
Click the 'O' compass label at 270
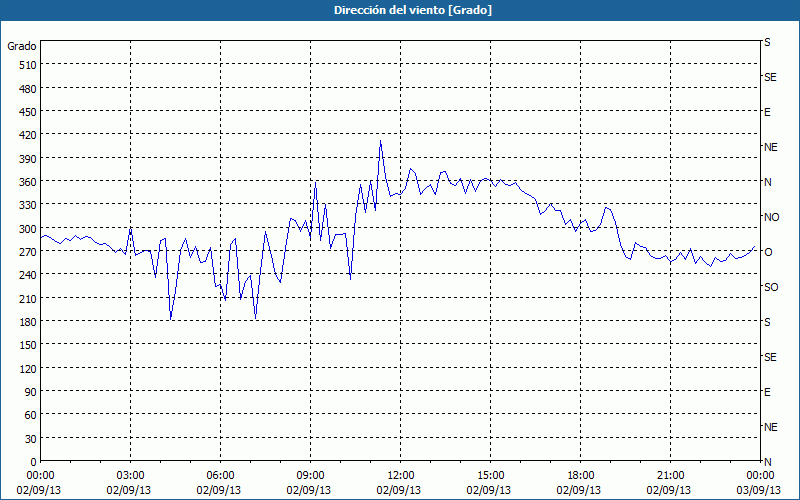pos(768,252)
